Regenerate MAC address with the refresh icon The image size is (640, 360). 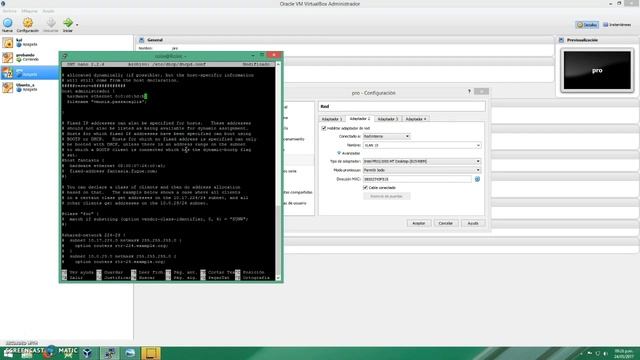tap(477, 179)
